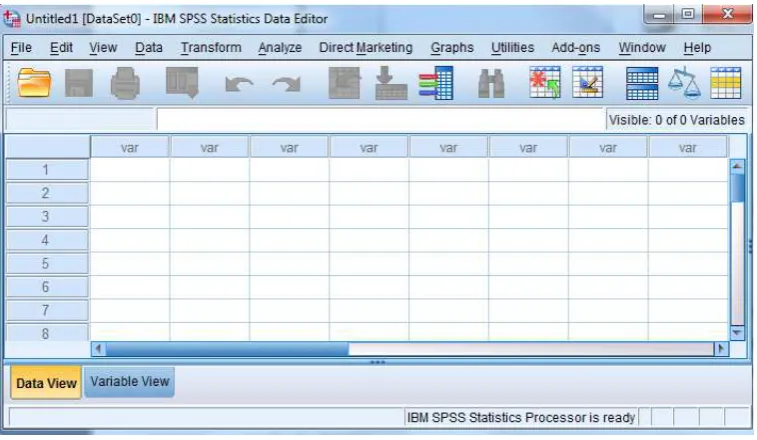Screen dimensions: 757x440
Task: Click the horizontal scrollbar left arrow
Action: click(x=98, y=348)
